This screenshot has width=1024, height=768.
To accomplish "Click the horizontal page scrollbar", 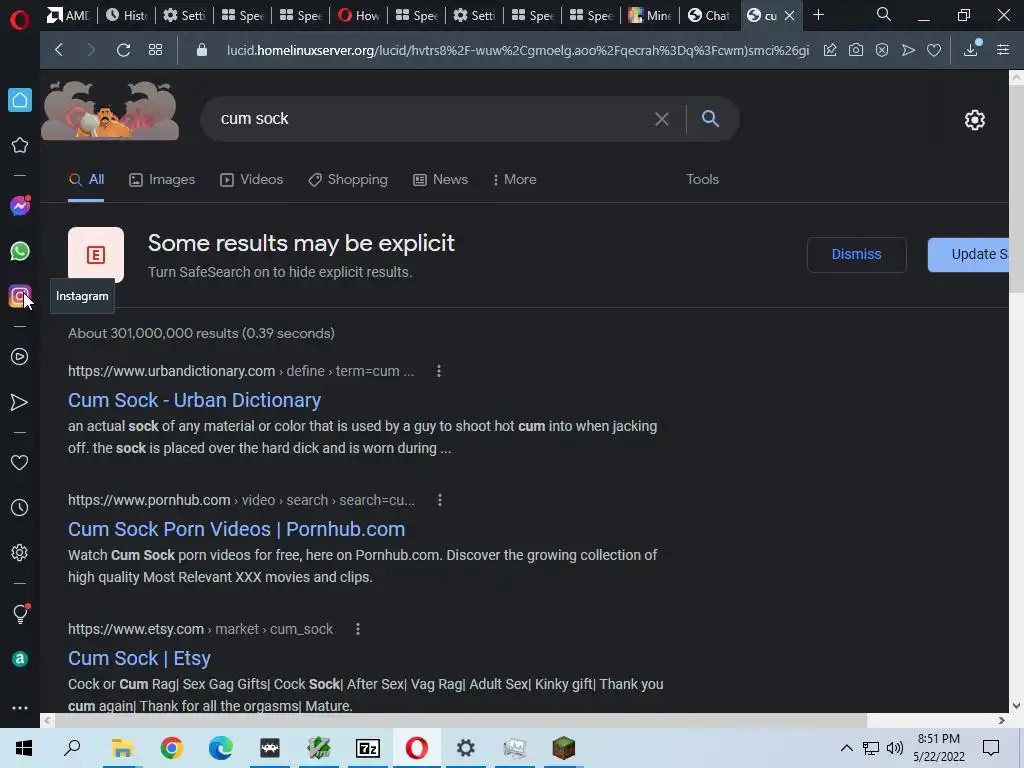I will (x=460, y=720).
